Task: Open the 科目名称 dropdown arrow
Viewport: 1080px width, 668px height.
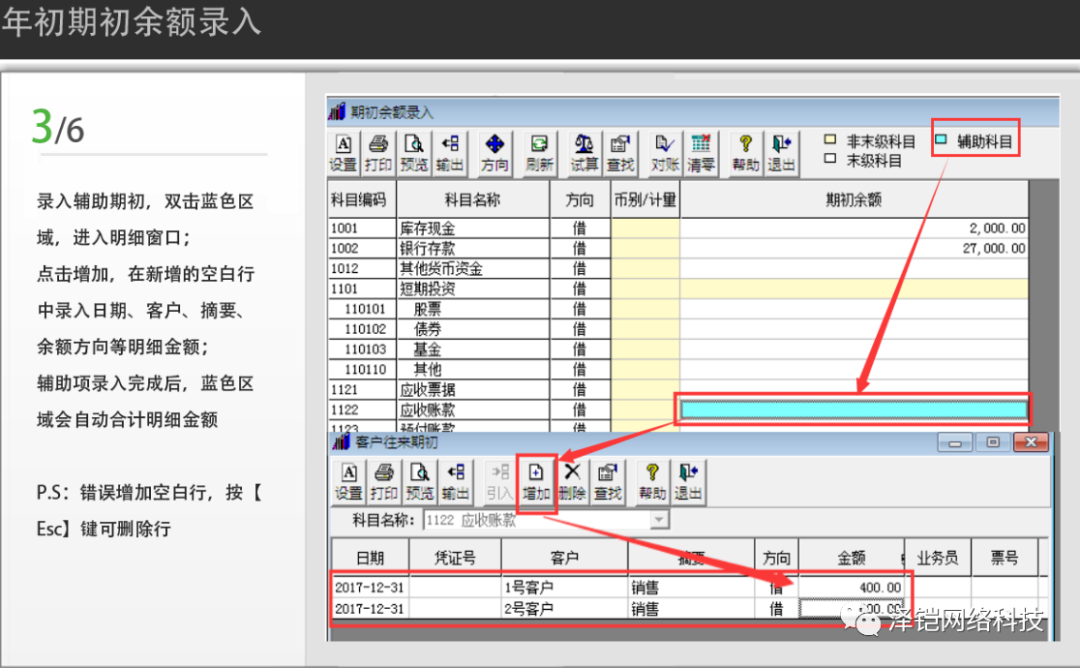Action: (658, 520)
